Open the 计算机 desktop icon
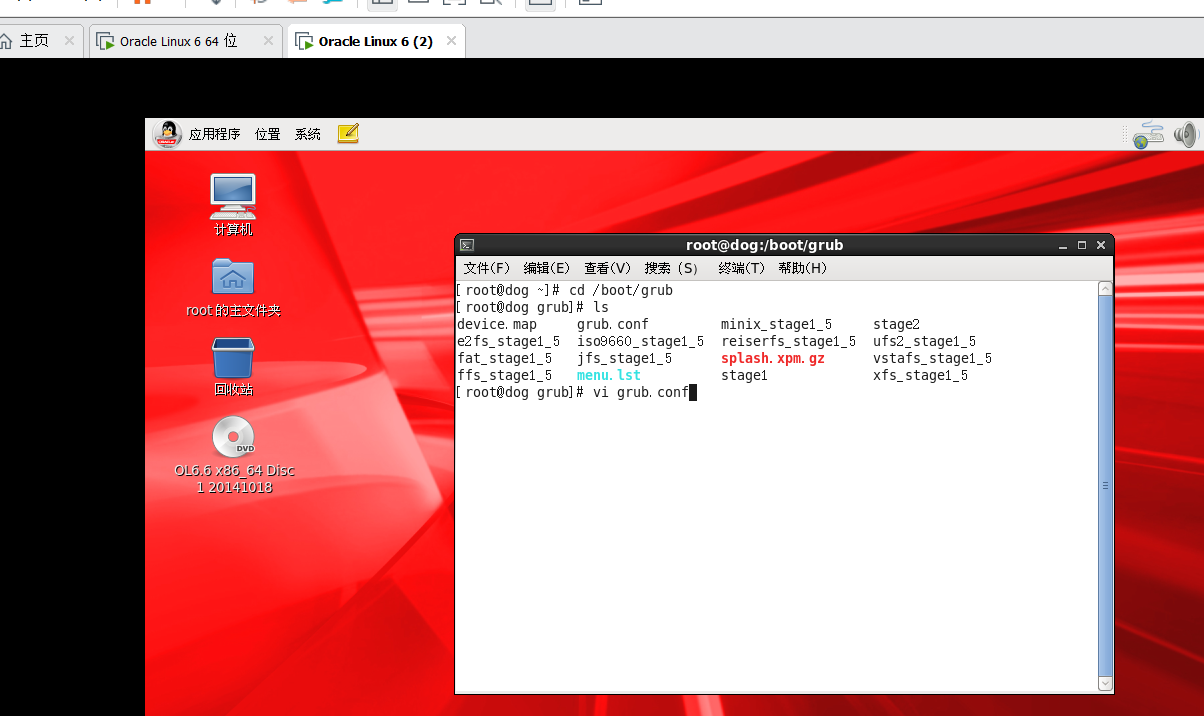 click(233, 205)
